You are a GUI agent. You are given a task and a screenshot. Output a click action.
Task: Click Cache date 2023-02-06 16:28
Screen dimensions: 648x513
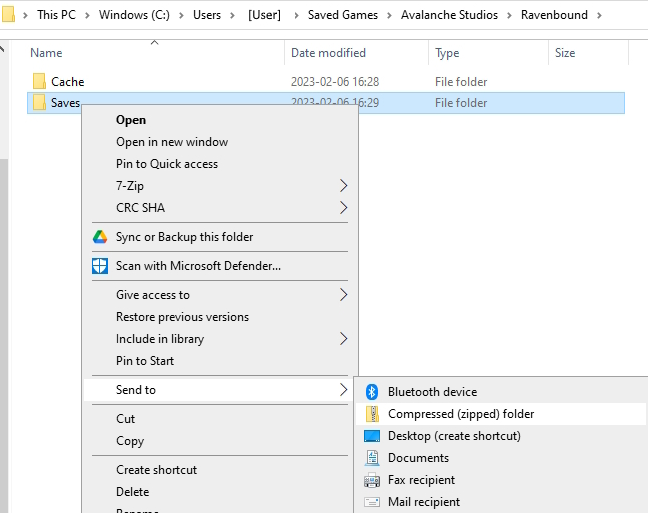click(335, 82)
